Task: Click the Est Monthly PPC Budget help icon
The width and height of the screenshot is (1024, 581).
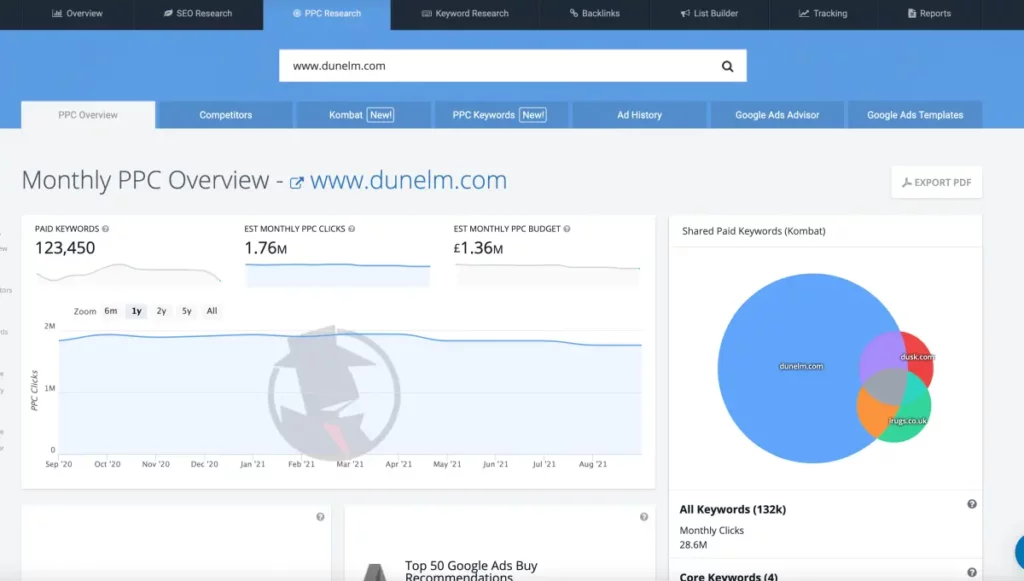Action: tap(567, 229)
